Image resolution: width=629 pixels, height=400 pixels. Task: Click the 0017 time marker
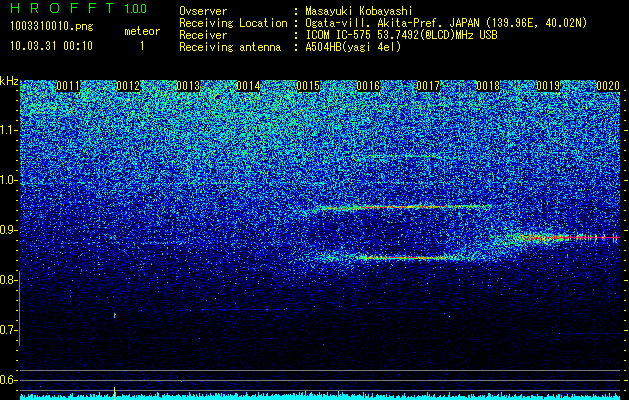(428, 86)
